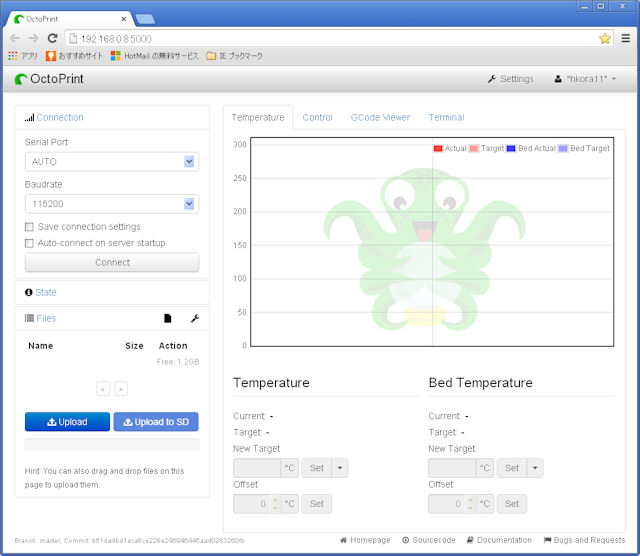Open the user account menu
Screen dimensions: 640x556
(585, 79)
